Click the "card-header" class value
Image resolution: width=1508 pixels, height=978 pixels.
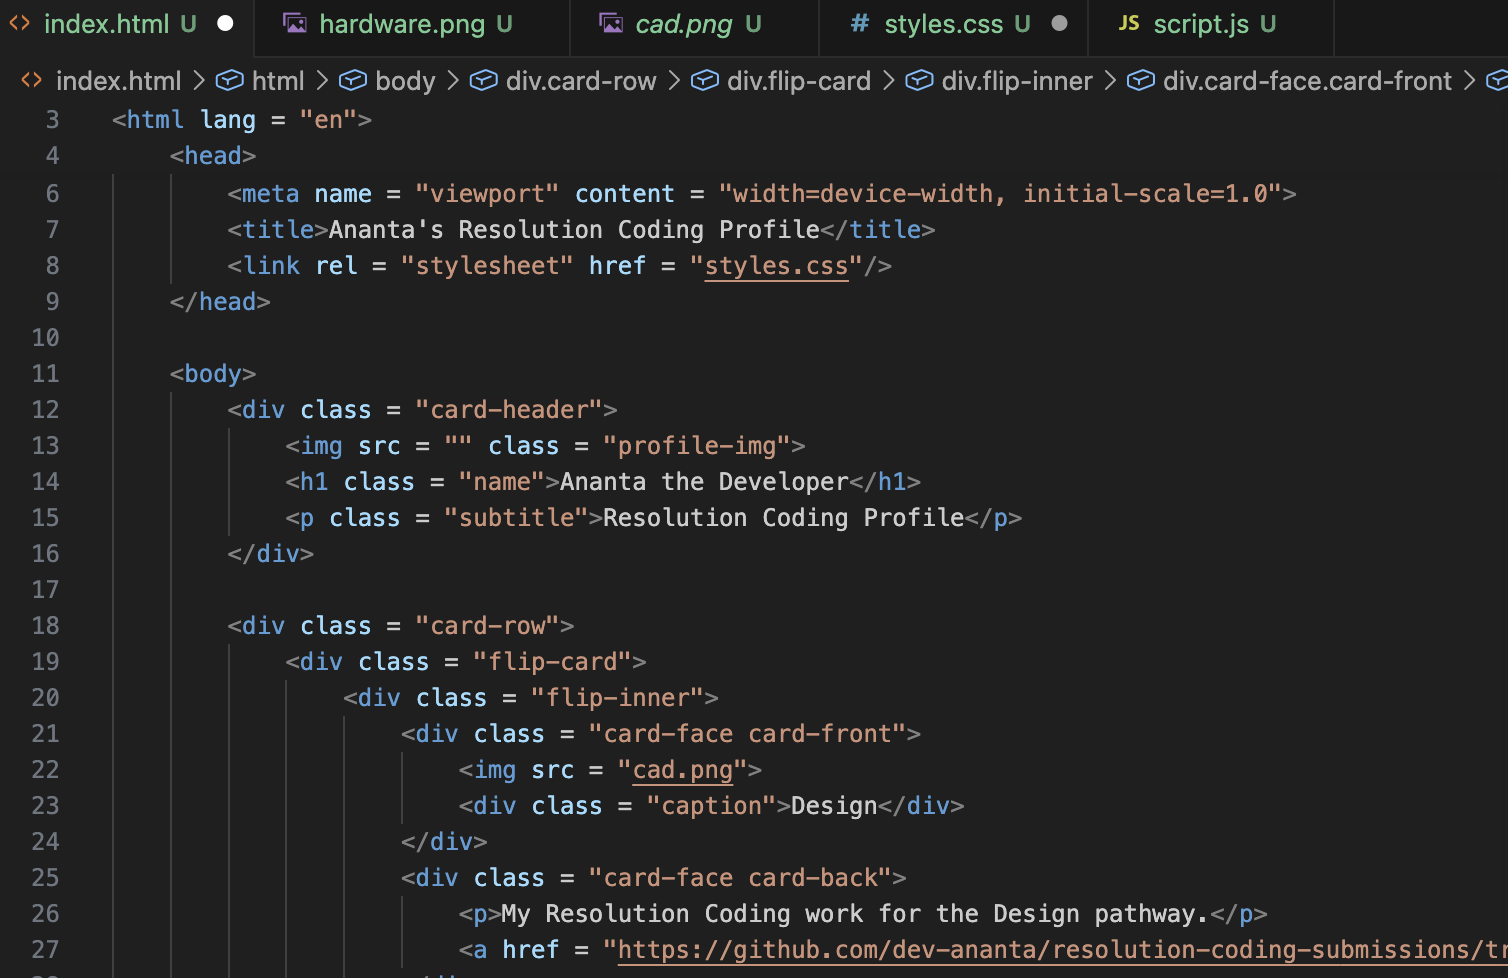point(509,410)
